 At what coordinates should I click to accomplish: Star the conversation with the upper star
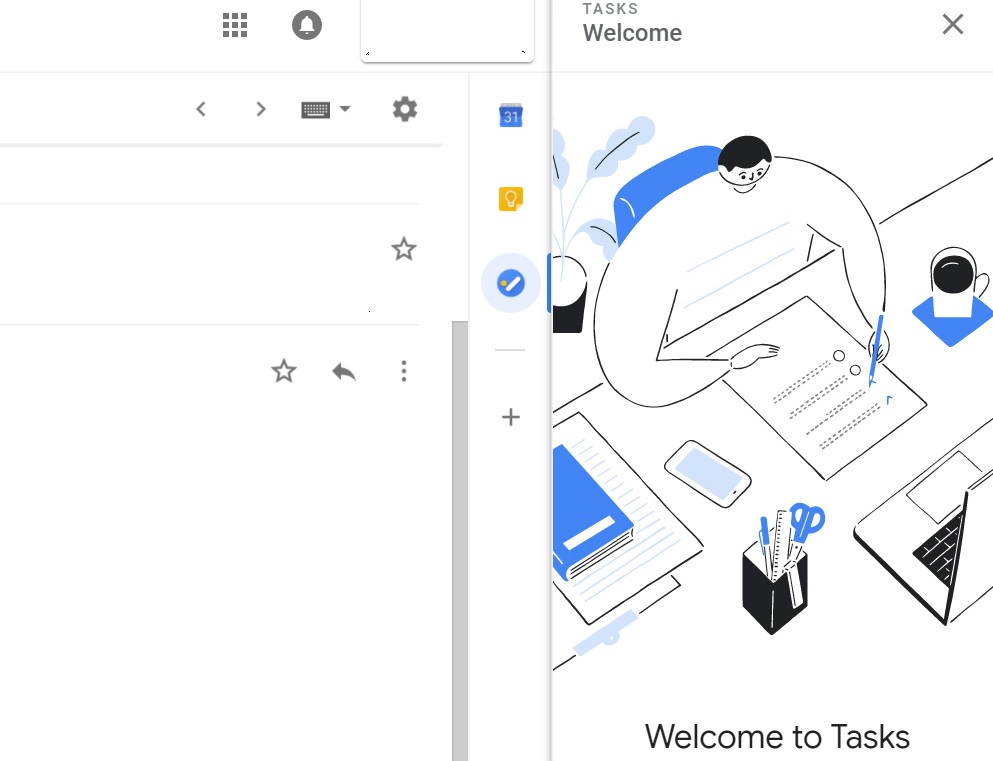[x=403, y=249]
